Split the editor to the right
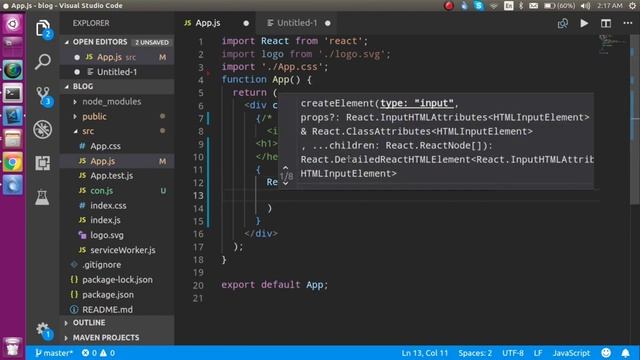Viewport: 640px width, 360px height. tap(606, 23)
